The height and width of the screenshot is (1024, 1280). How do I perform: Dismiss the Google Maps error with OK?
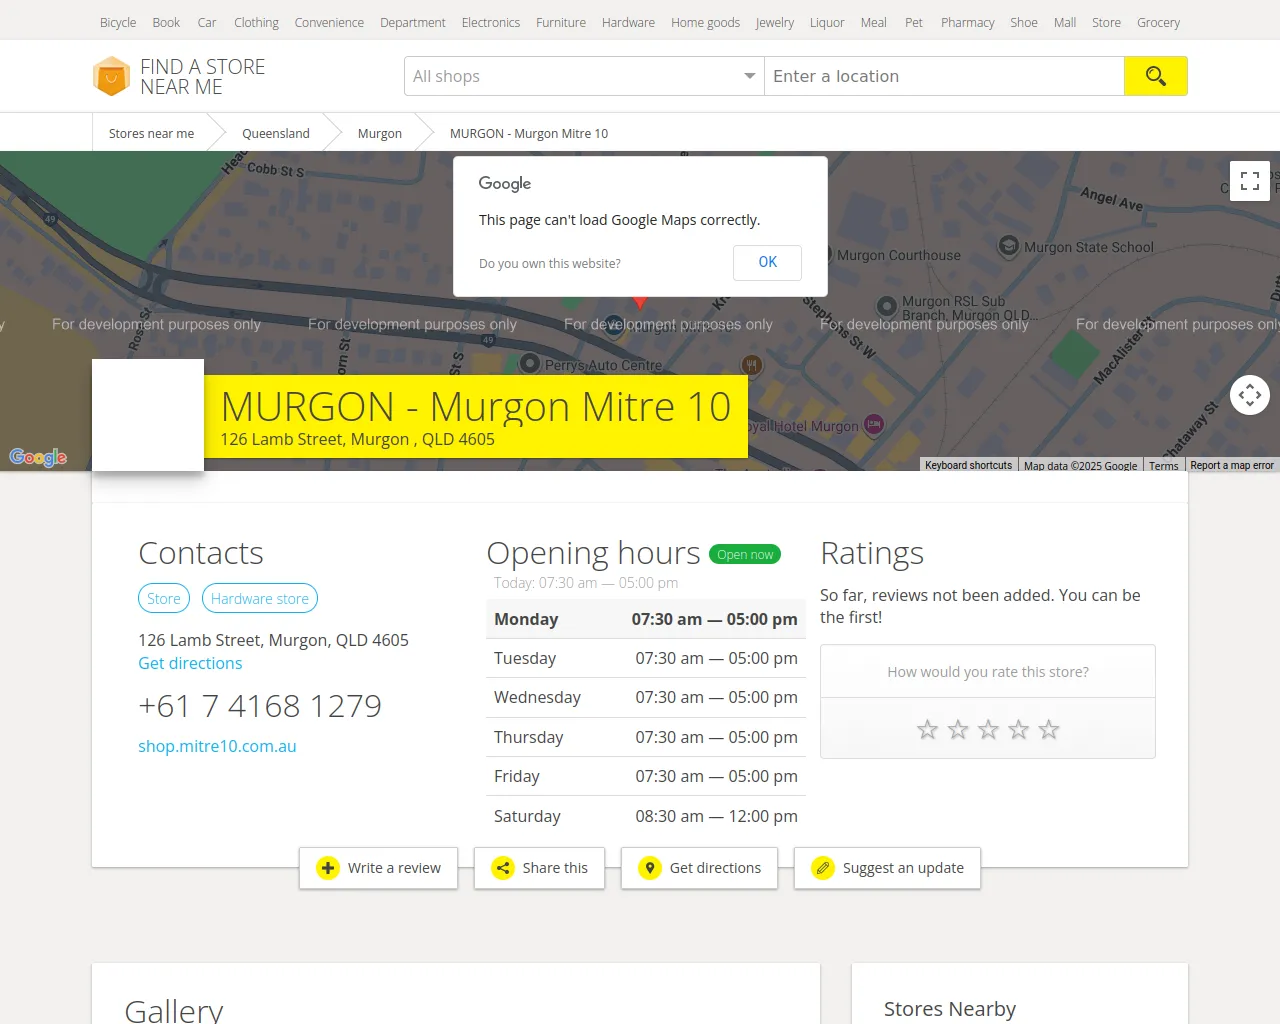click(x=767, y=262)
